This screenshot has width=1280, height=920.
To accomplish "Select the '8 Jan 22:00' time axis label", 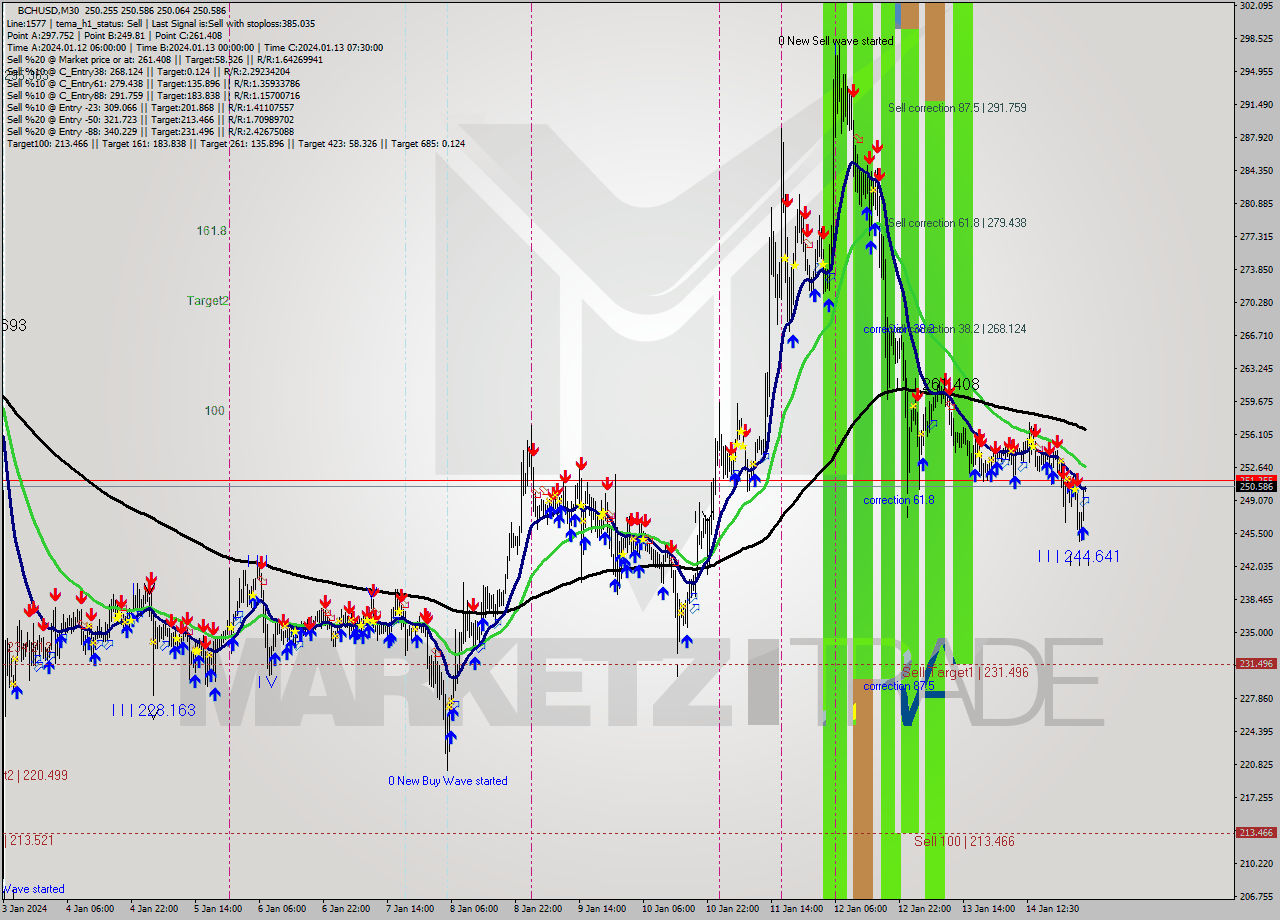I will (537, 909).
